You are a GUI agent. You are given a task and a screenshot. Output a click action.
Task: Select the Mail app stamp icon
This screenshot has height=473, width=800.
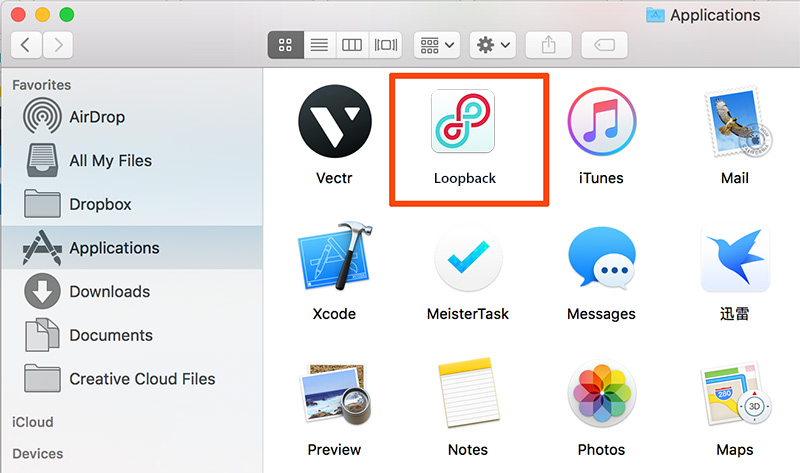[738, 122]
